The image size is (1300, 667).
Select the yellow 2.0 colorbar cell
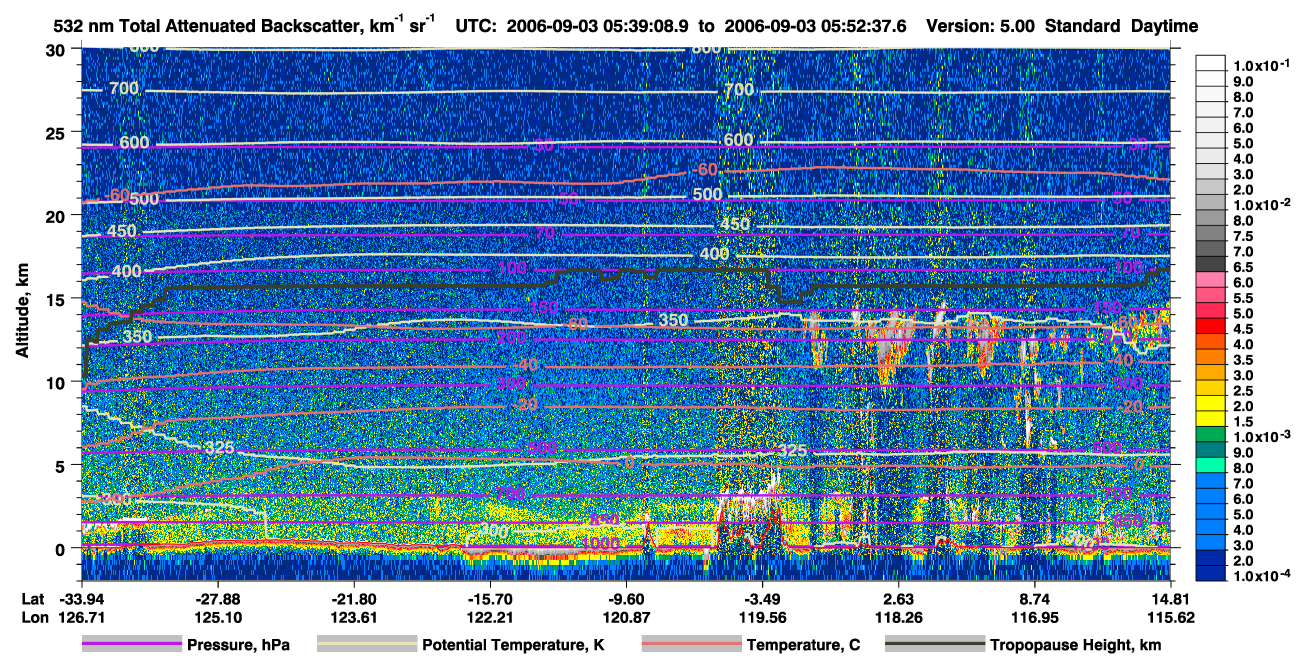tap(1212, 403)
